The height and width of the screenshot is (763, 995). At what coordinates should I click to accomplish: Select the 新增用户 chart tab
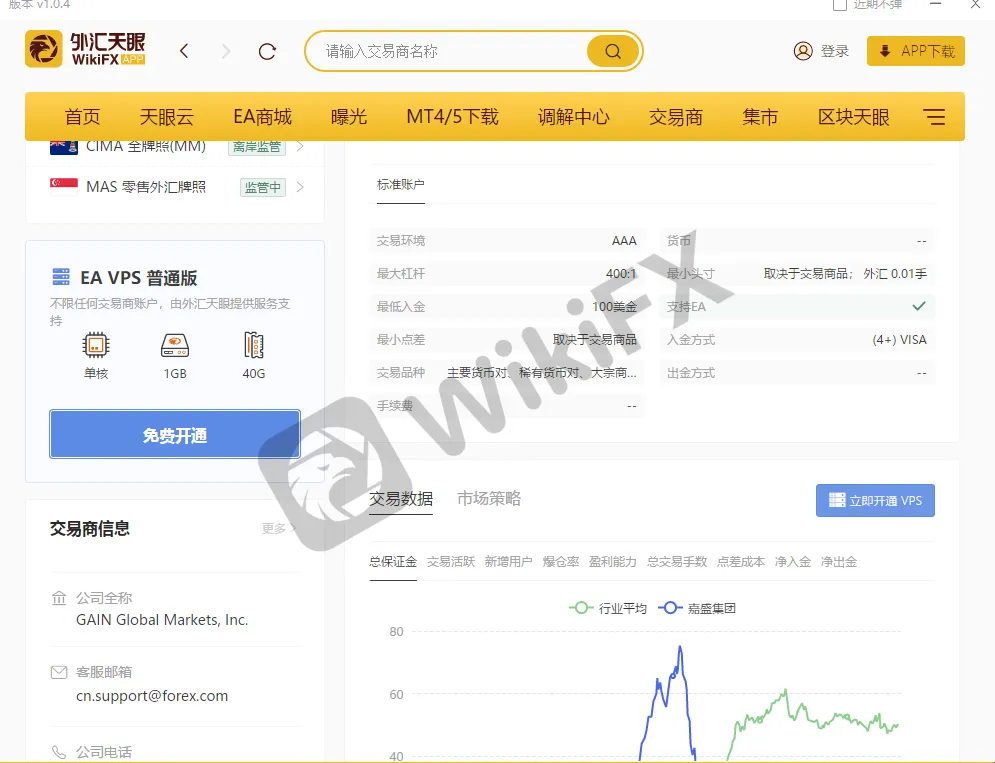508,562
